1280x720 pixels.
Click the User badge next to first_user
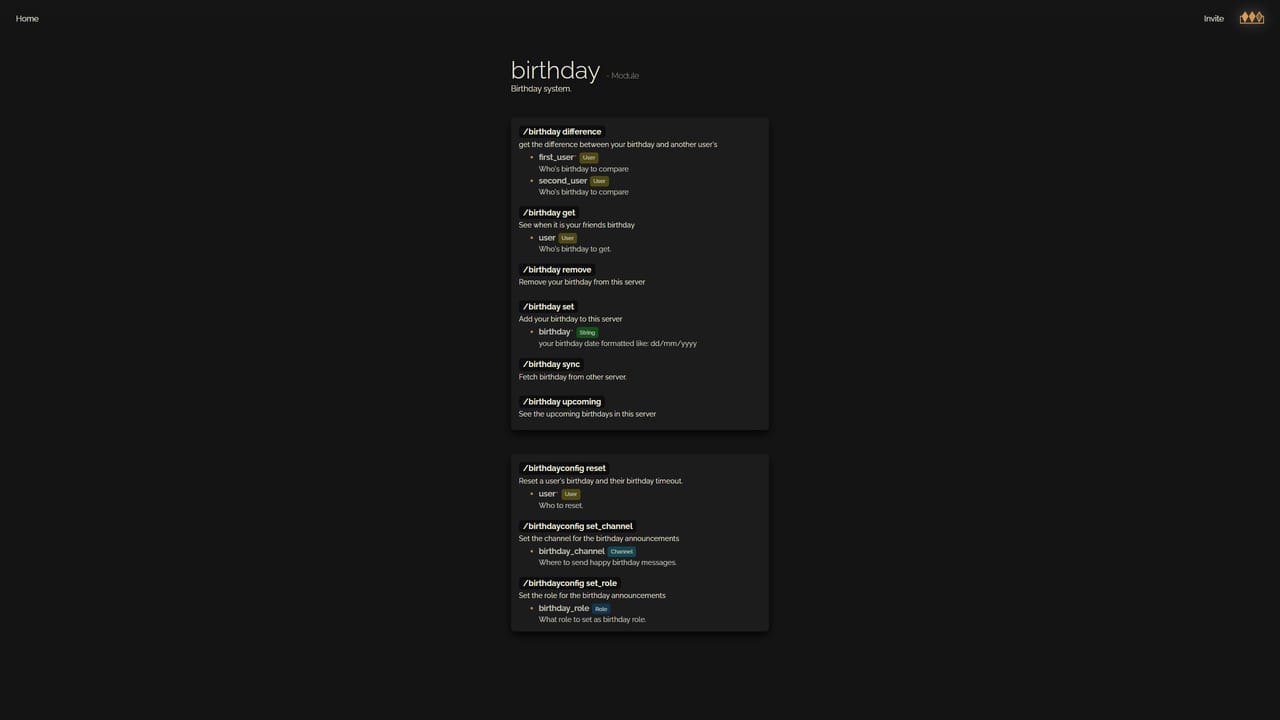pyautogui.click(x=589, y=158)
